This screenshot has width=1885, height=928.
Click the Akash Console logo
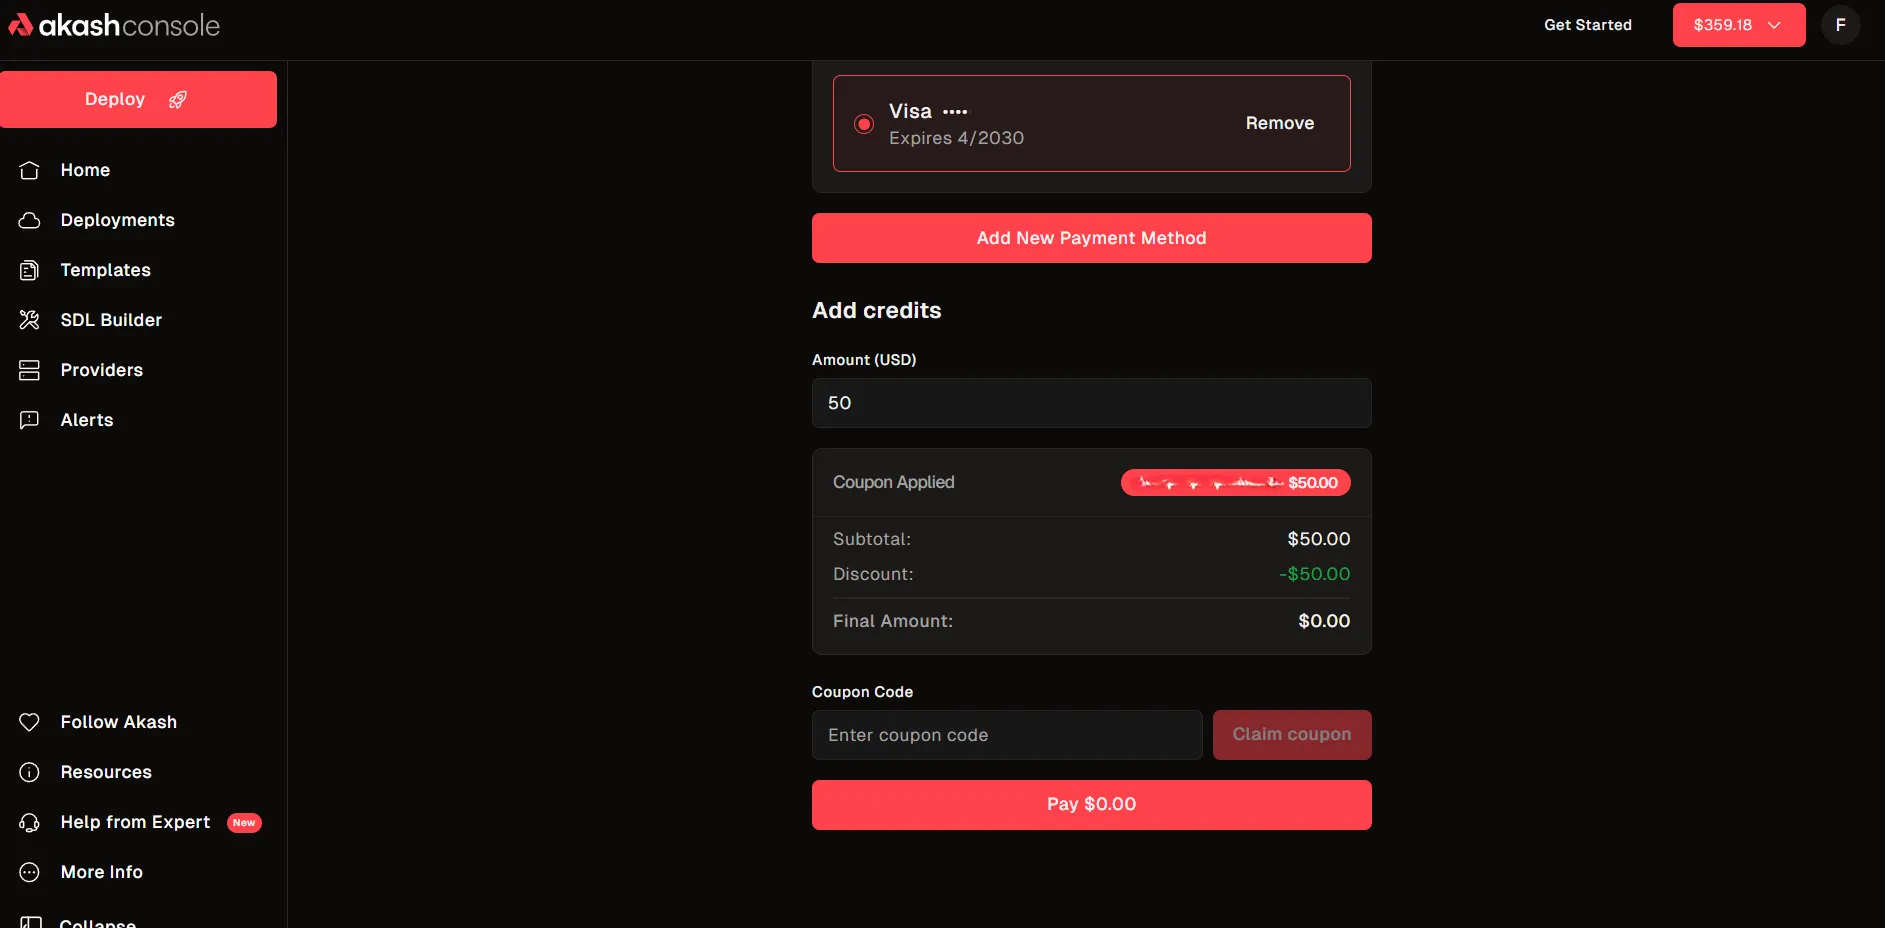[114, 25]
